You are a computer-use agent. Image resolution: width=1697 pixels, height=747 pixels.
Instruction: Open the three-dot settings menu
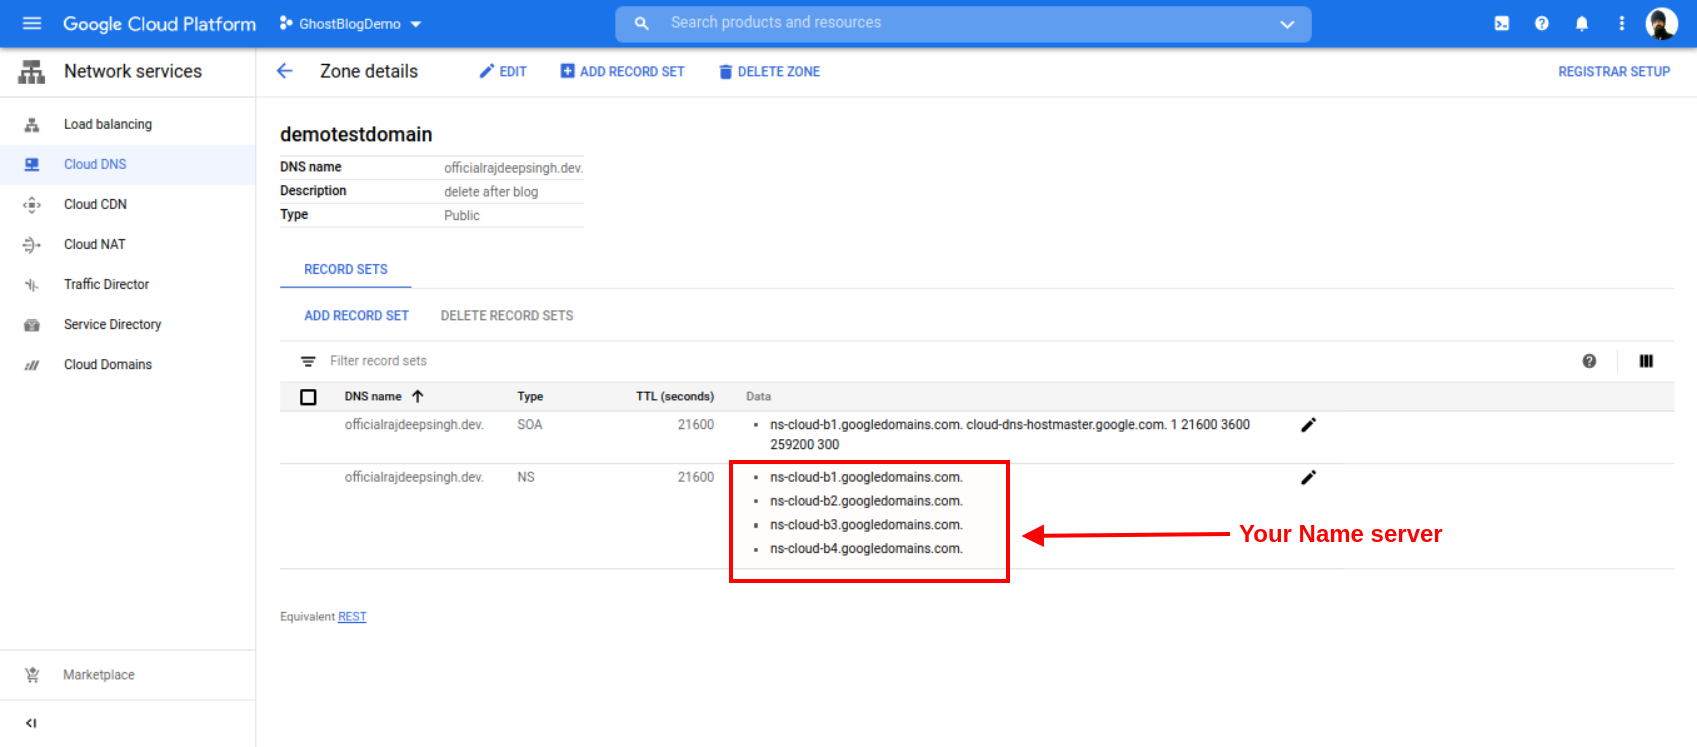click(1622, 23)
